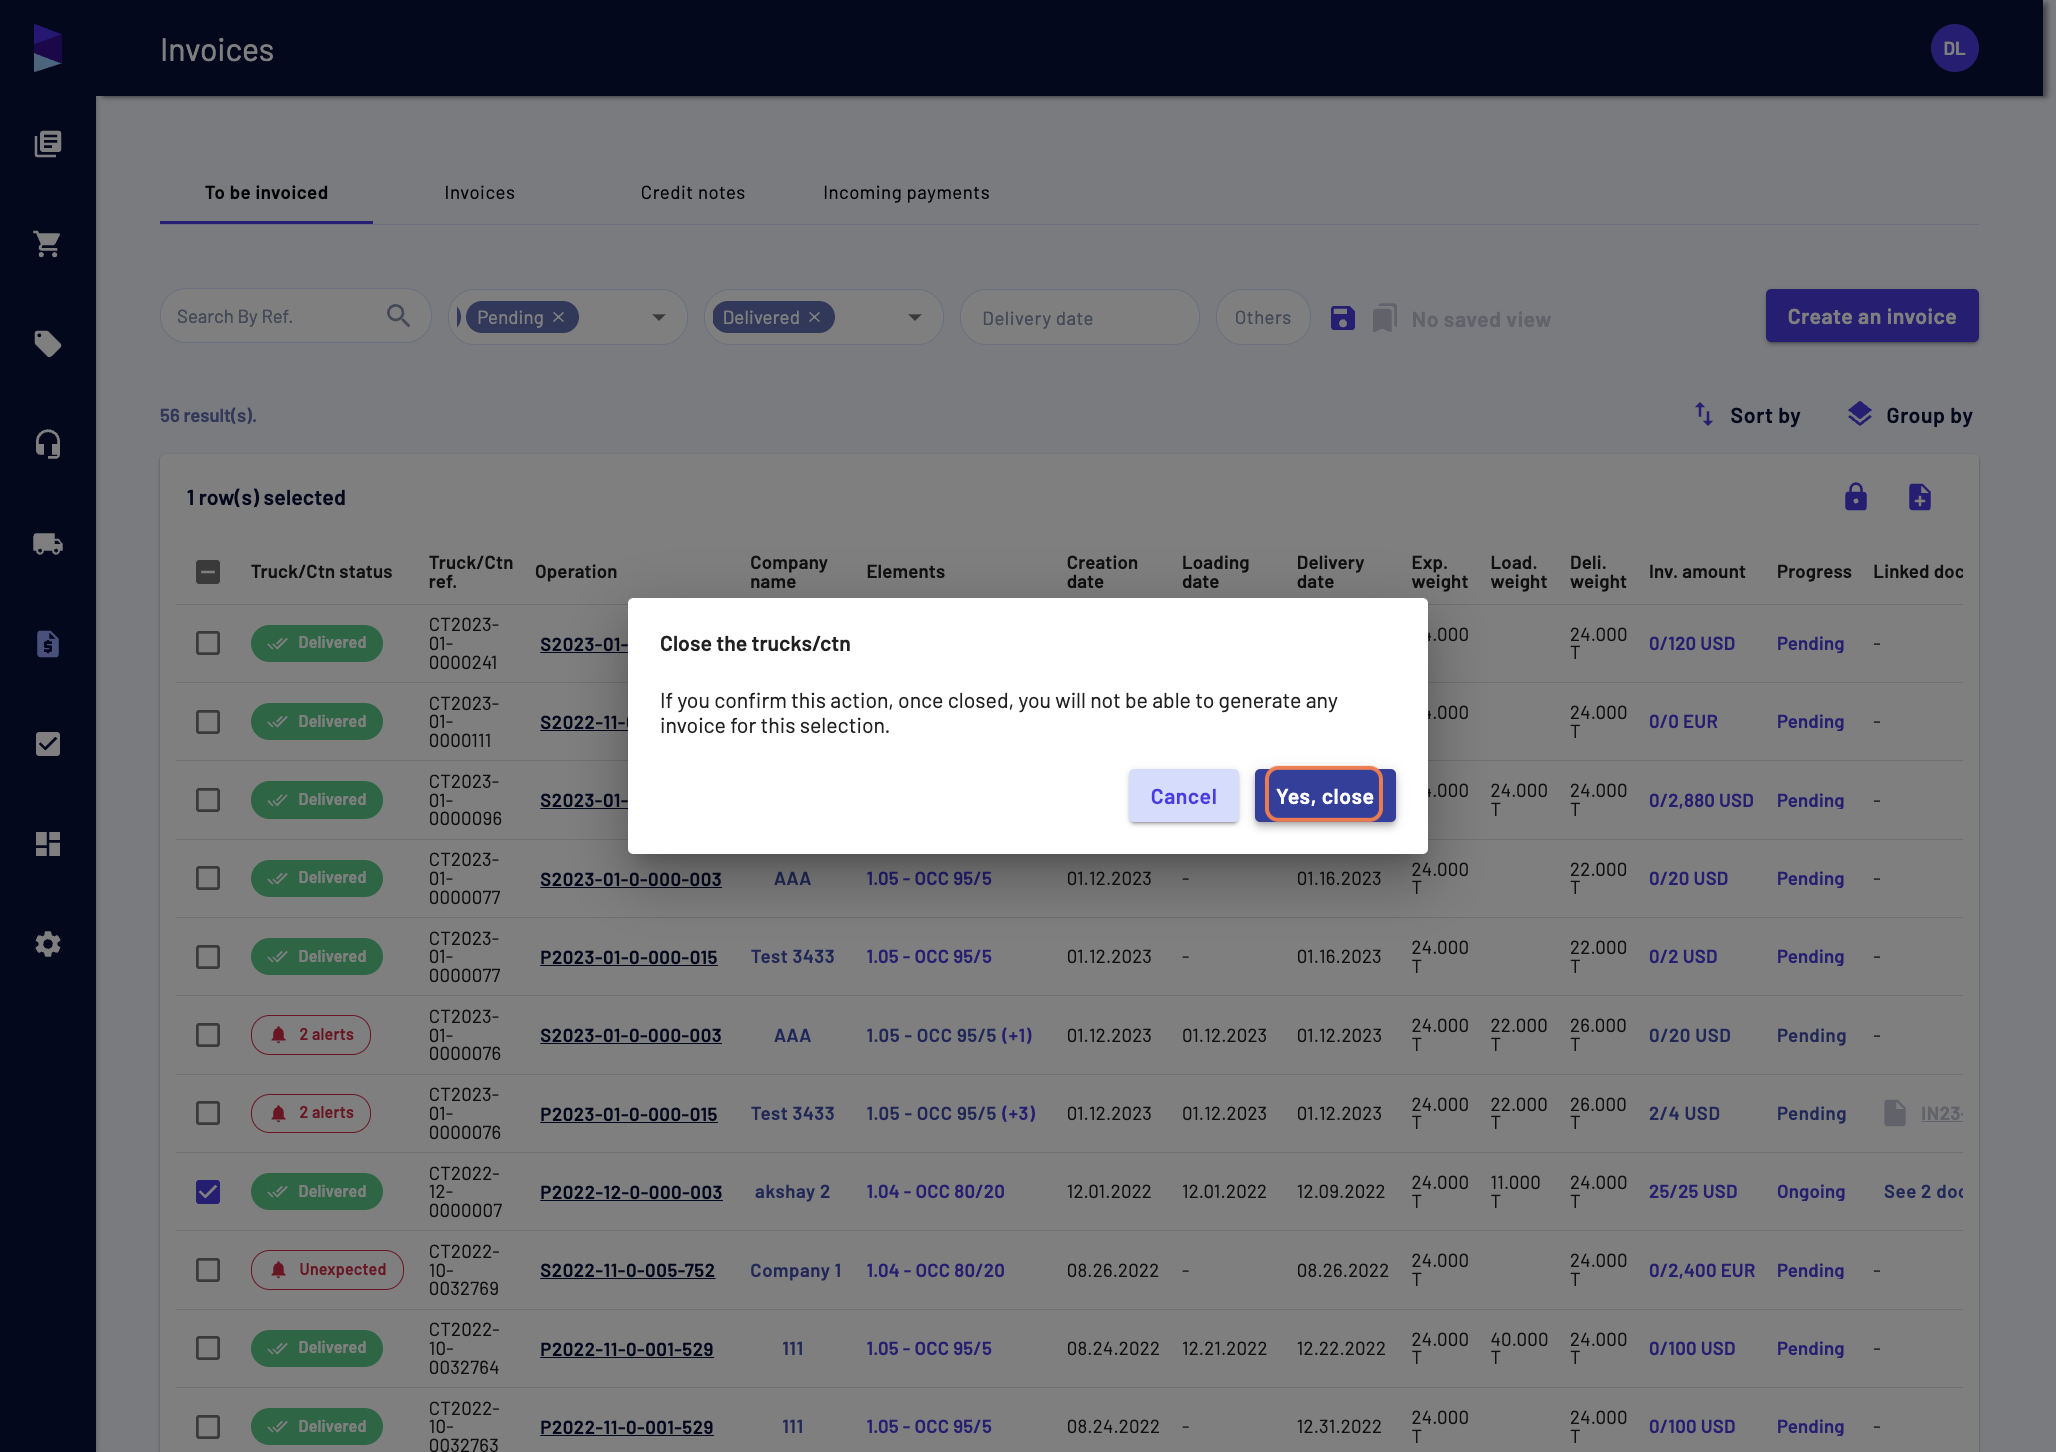This screenshot has height=1452, width=2056.
Task: Open the DL user avatar
Action: [1954, 48]
